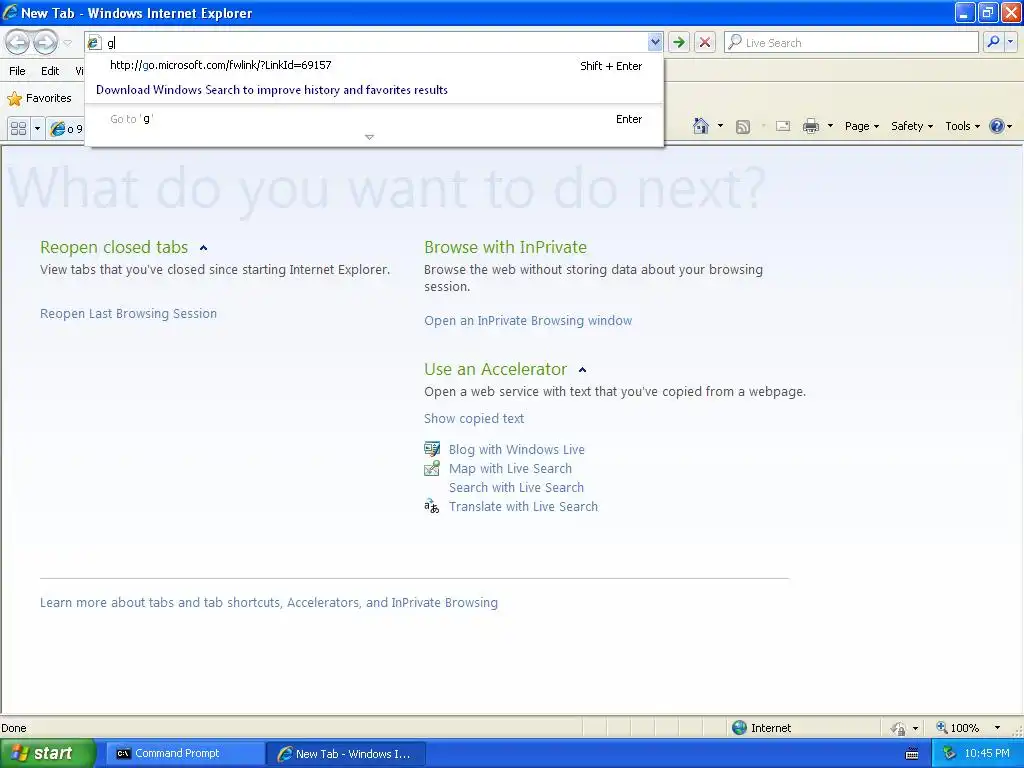1024x768 pixels.
Task: Expand the autocomplete list with down chevron
Action: 369,137
